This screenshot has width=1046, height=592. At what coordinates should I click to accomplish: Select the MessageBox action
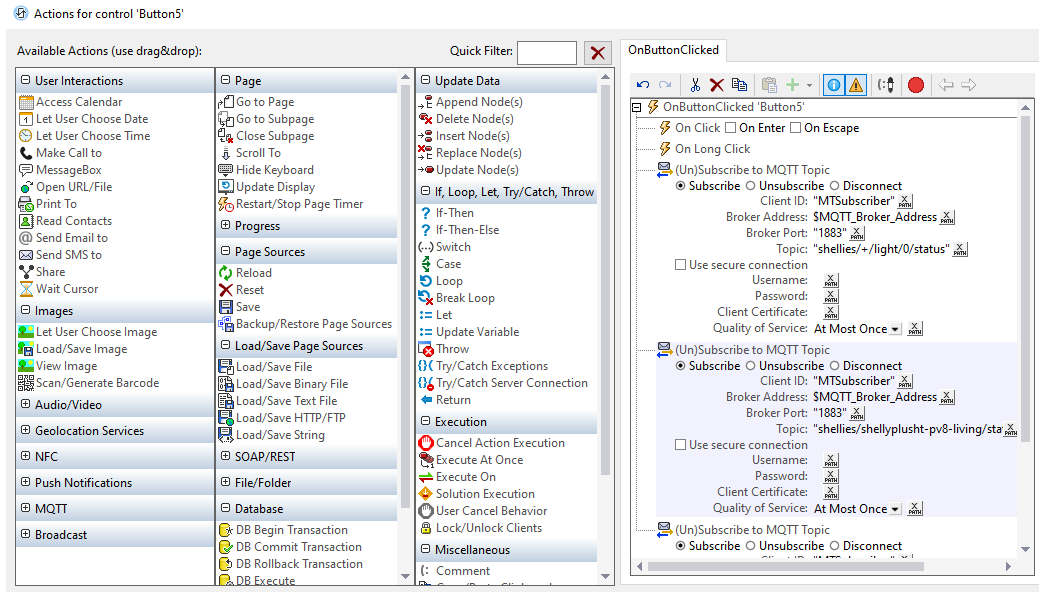pos(68,170)
